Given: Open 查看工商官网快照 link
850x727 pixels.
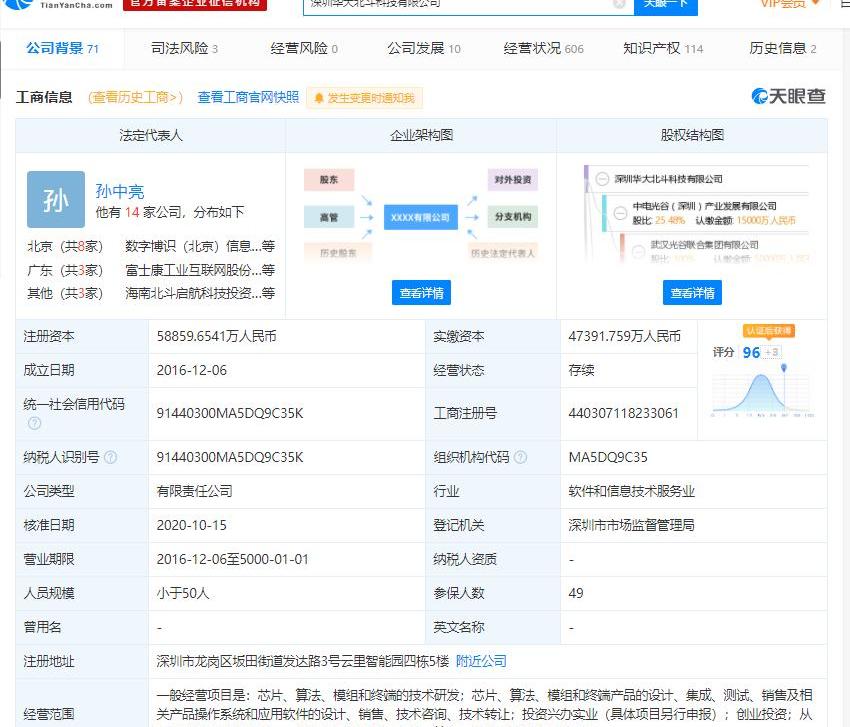Looking at the screenshot, I should coord(248,97).
